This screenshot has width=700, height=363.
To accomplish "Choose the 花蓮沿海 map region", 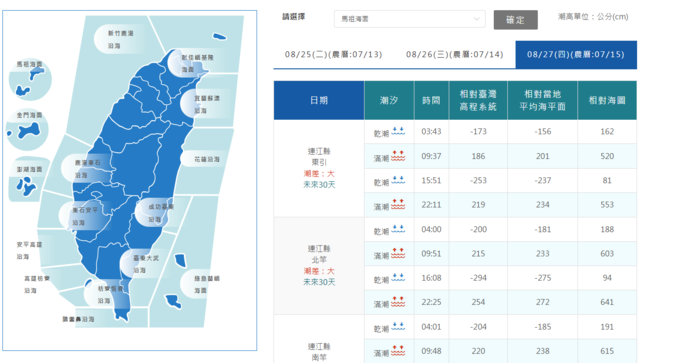I will pos(207,159).
